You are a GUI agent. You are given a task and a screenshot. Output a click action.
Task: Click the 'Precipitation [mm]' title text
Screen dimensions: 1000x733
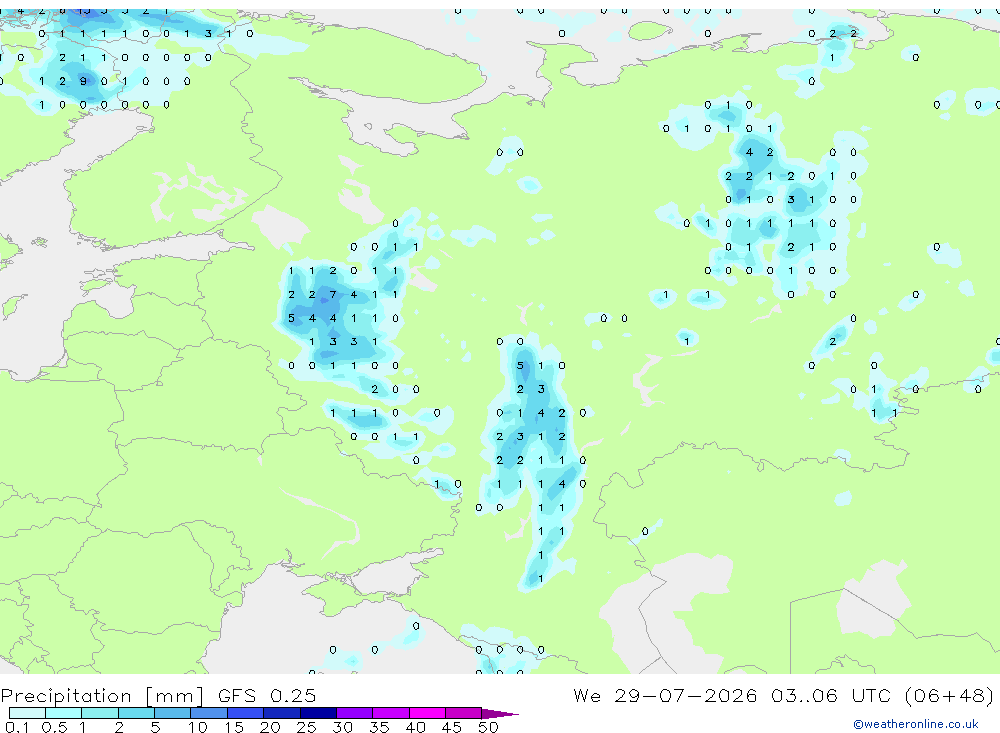point(102,696)
